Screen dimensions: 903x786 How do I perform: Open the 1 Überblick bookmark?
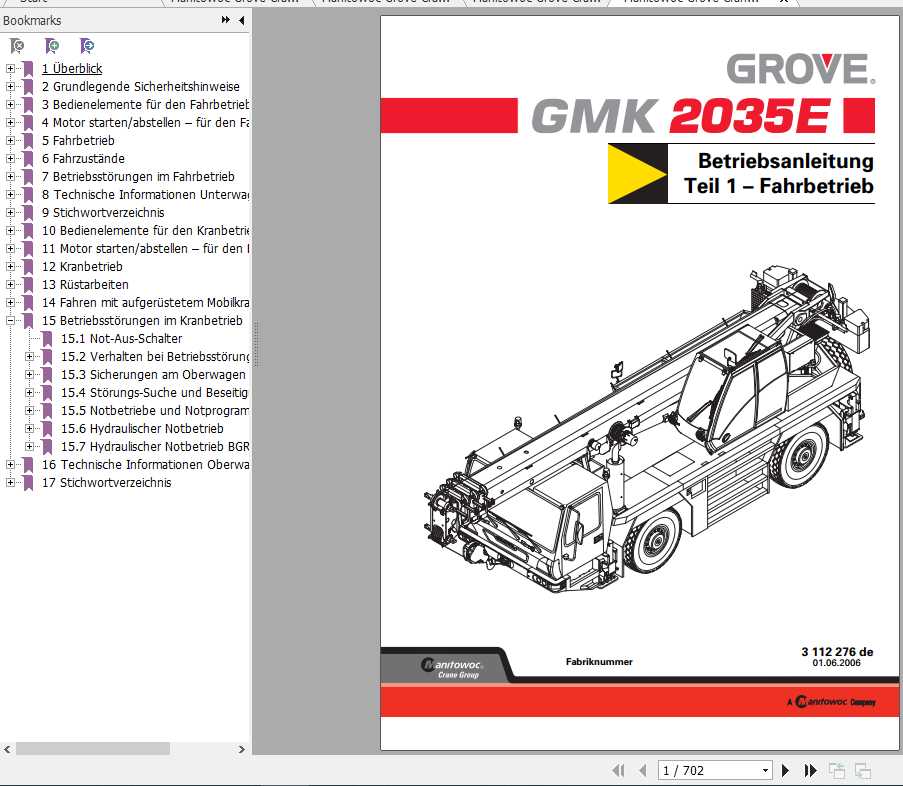[x=73, y=68]
